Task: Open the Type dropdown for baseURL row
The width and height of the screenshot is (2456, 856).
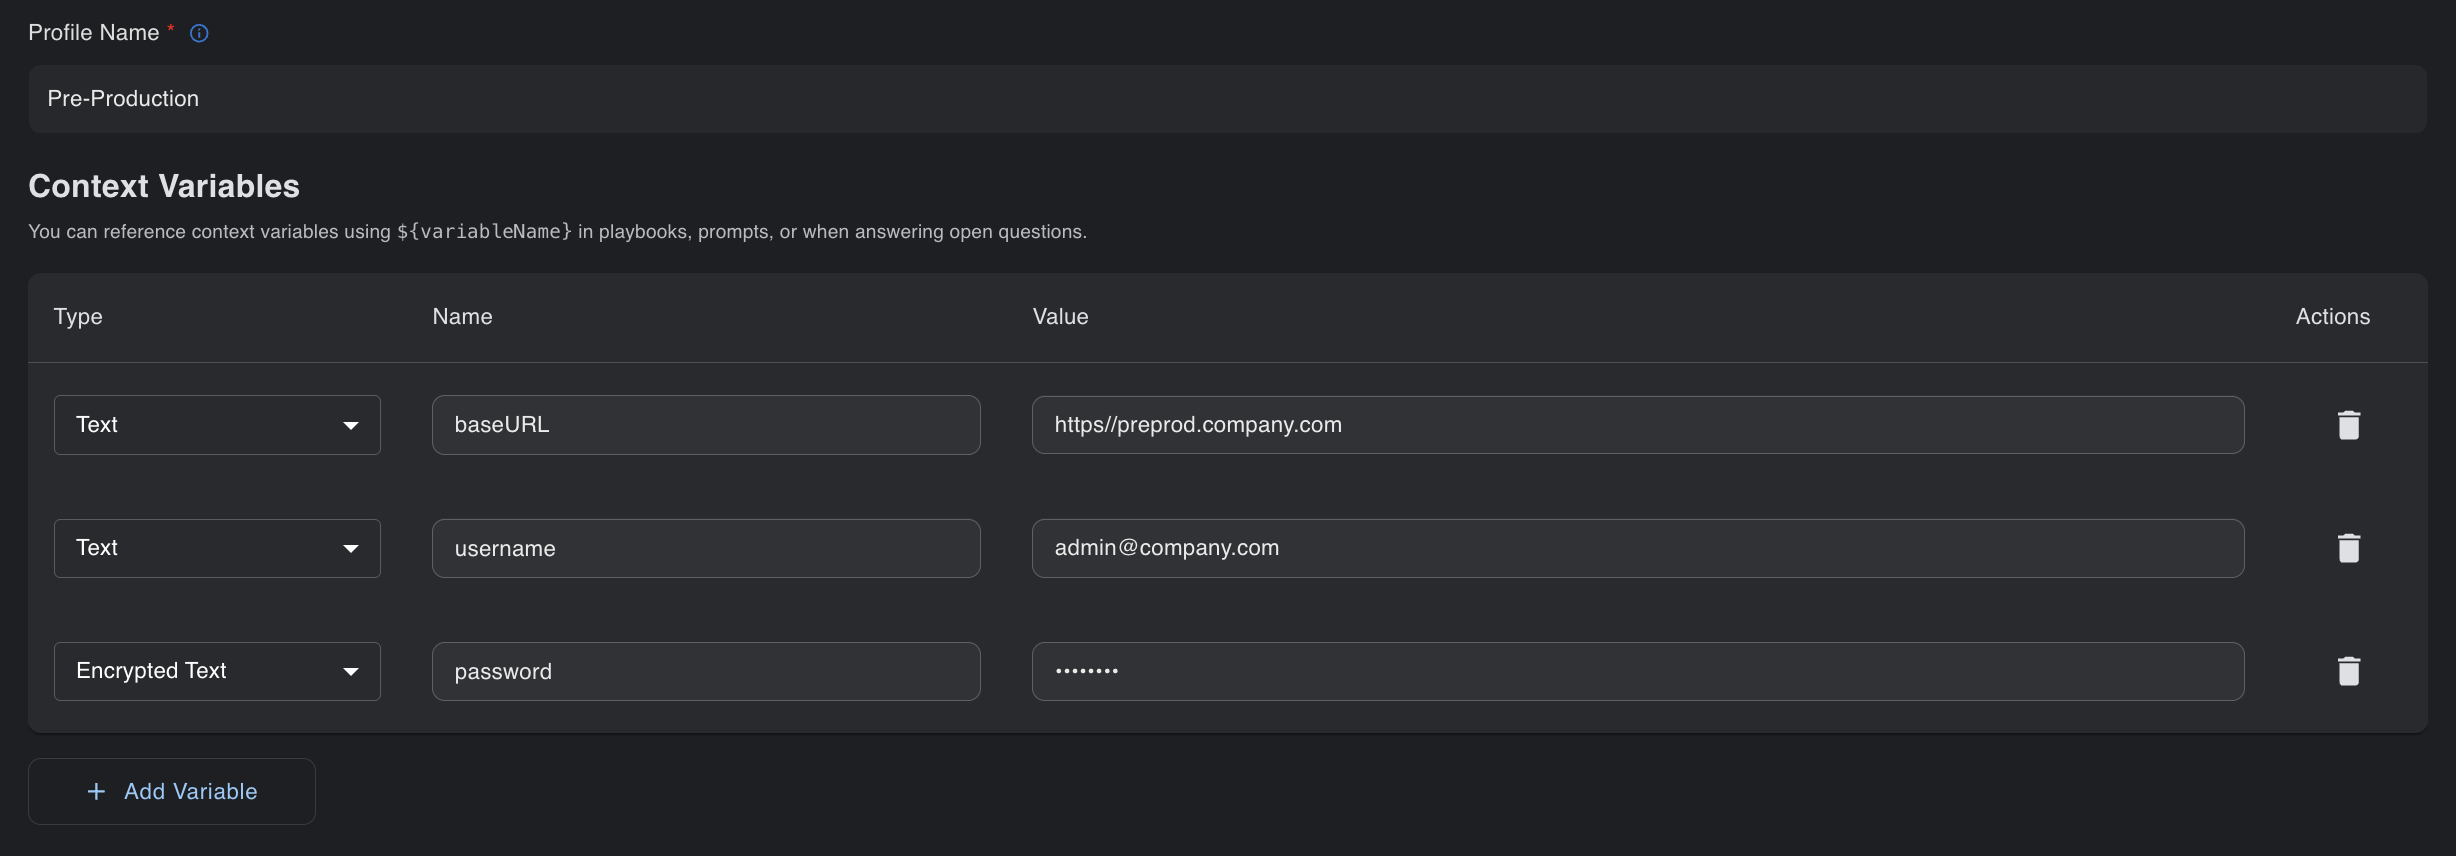Action: [217, 425]
